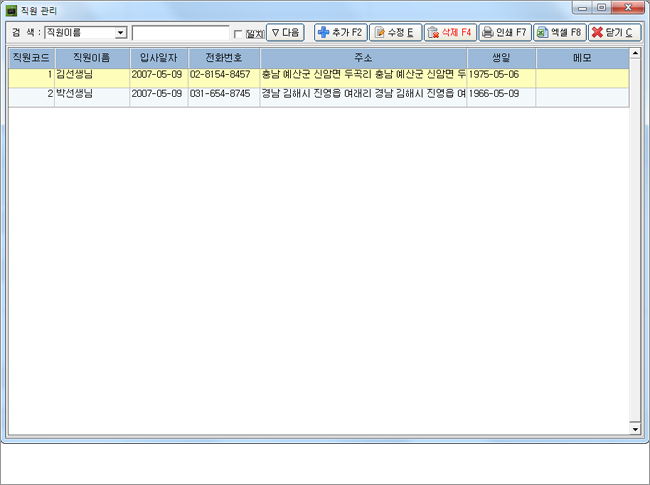This screenshot has height=485, width=650.
Task: Click the 다음 next search button
Action: click(x=285, y=32)
